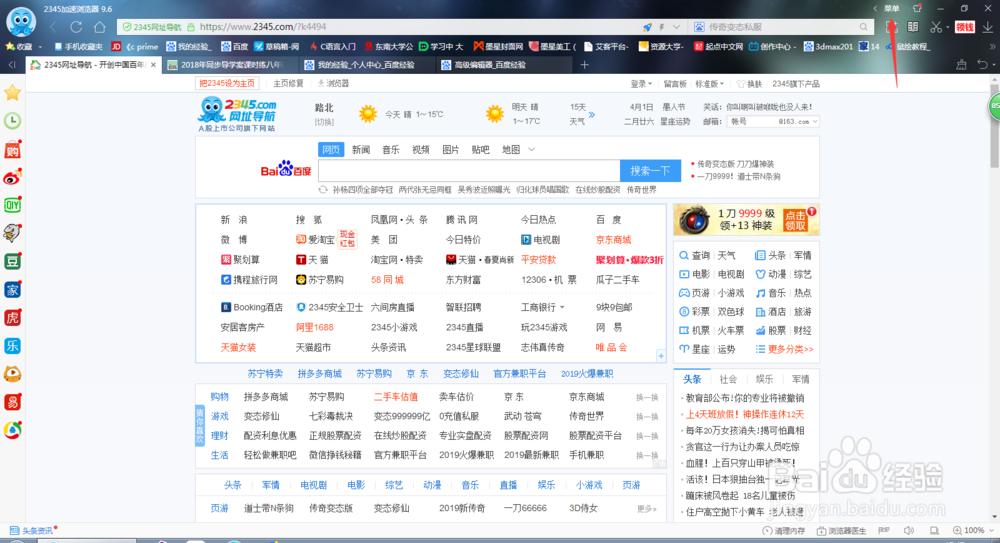Open the blue 乐 sidebar icon
This screenshot has width=1000, height=543.
12,346
